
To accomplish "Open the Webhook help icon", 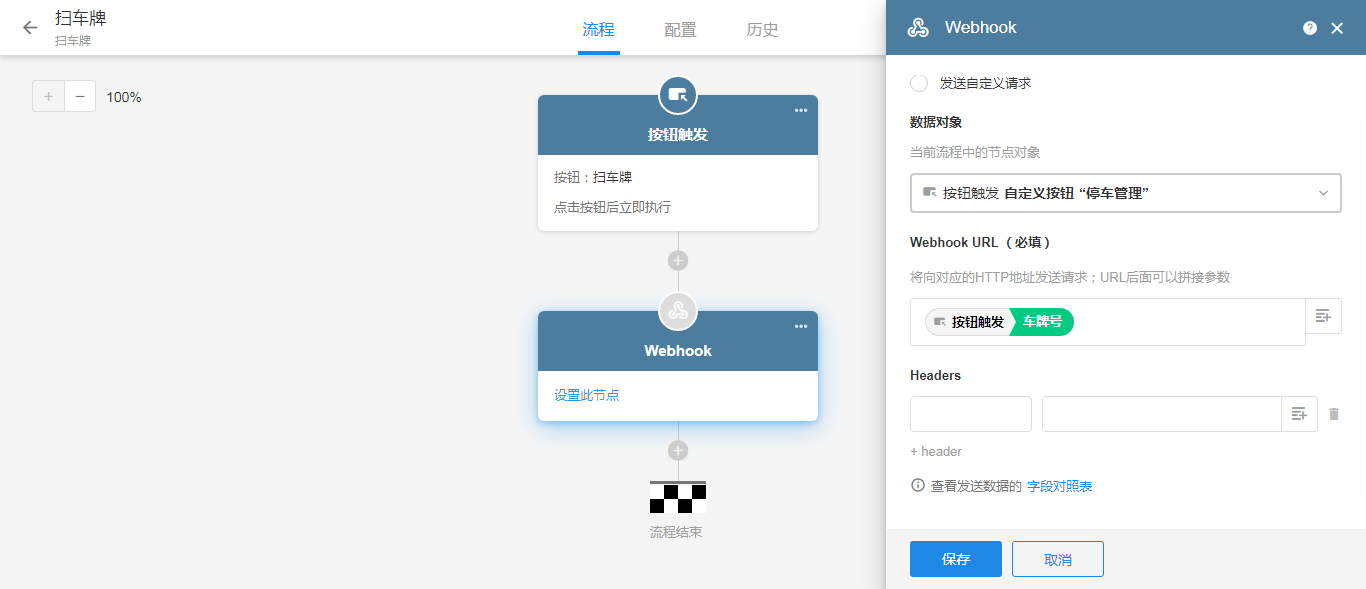I will (x=1310, y=28).
